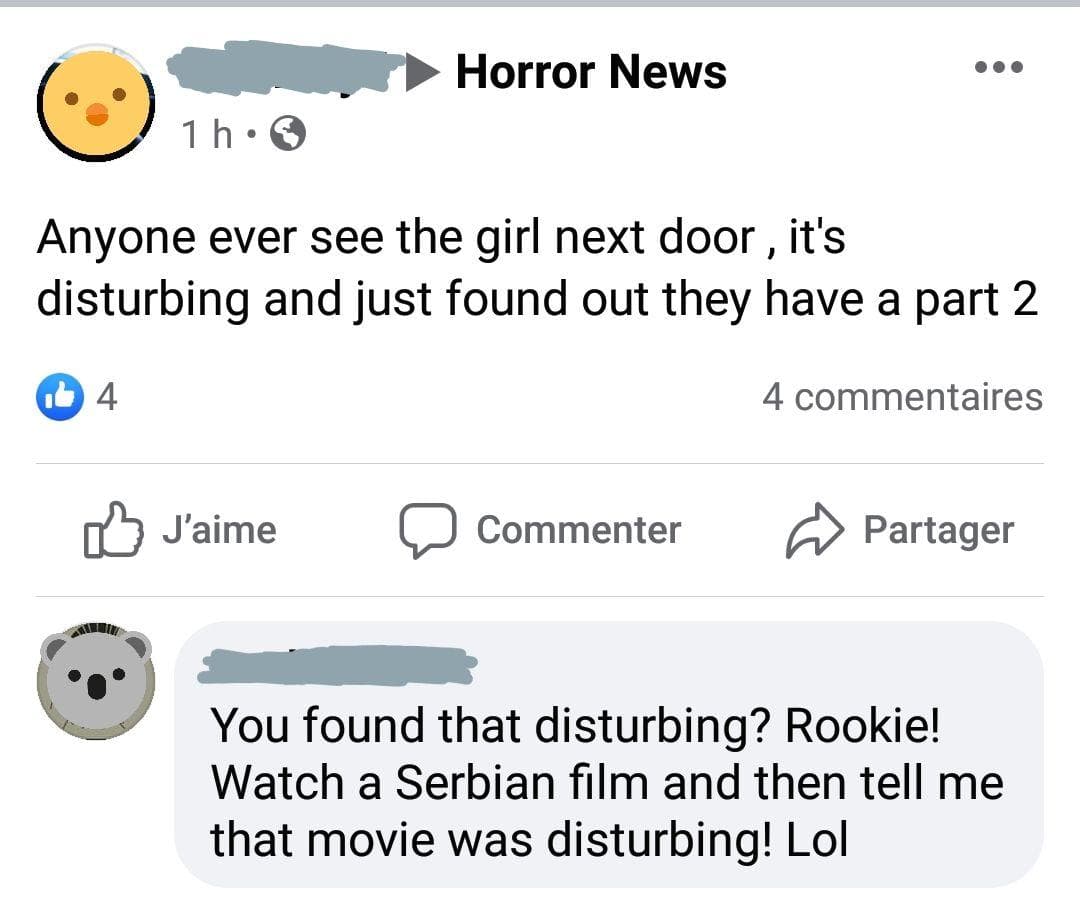Click the globe public-visibility icon
Image resolution: width=1080 pixels, height=908 pixels.
tap(287, 134)
